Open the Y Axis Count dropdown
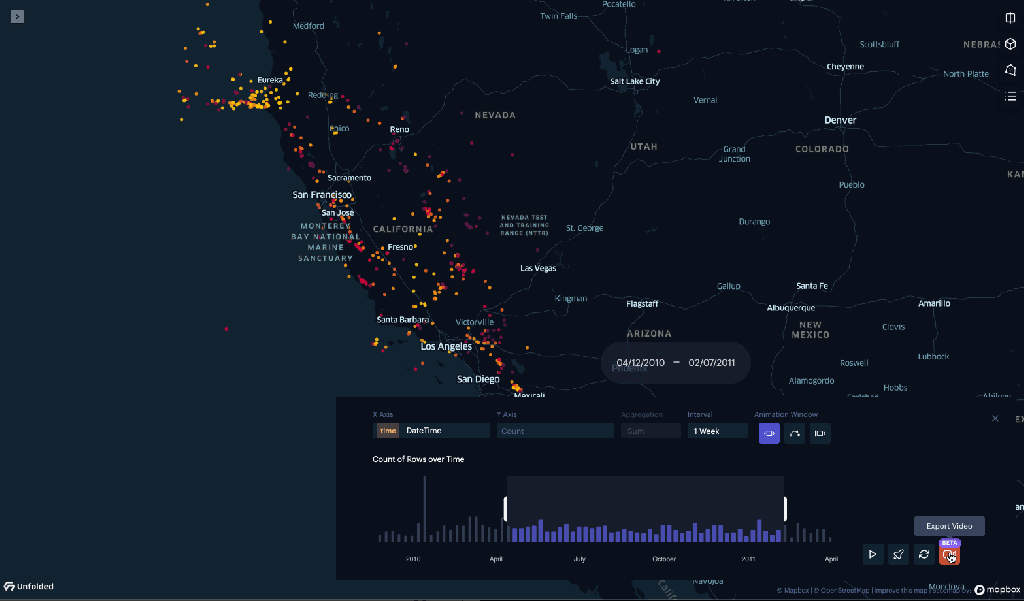The height and width of the screenshot is (601, 1024). click(x=555, y=430)
